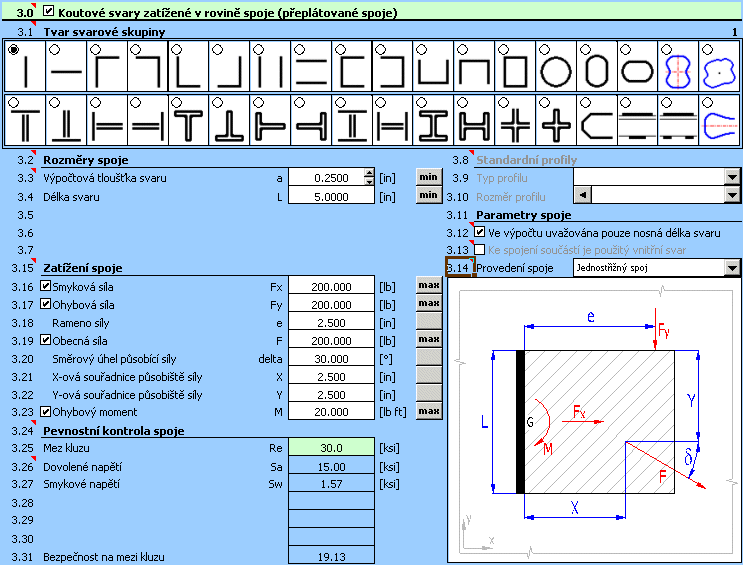Choose the inverted U-shaped weld group
The width and height of the screenshot is (743, 565).
pyautogui.click(x=462, y=49)
